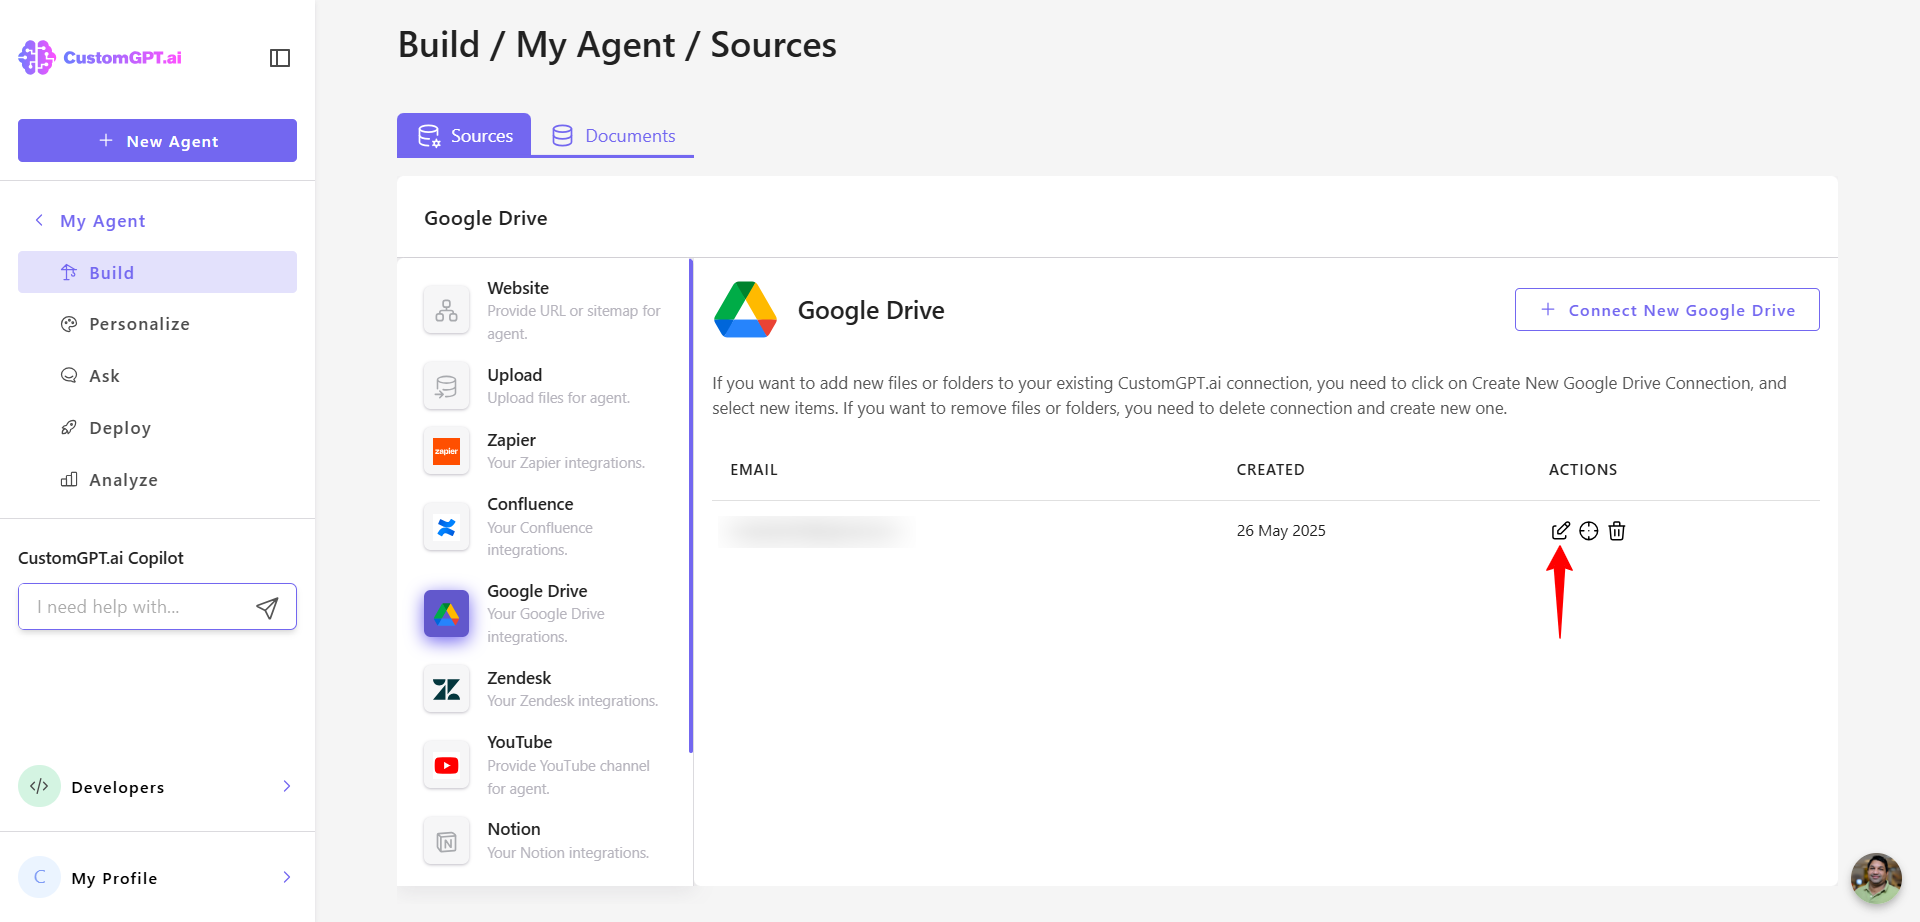Click the source list scrollbar
This screenshot has height=922, width=1920.
[x=691, y=506]
